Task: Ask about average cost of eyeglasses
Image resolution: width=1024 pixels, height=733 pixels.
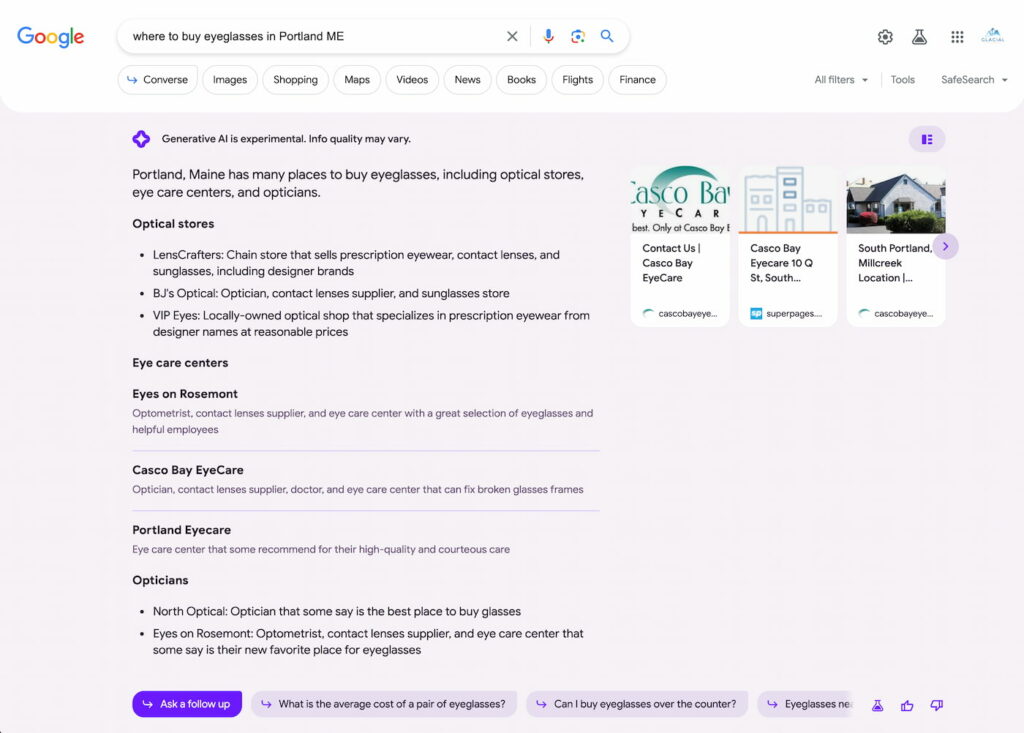Action: 384,704
